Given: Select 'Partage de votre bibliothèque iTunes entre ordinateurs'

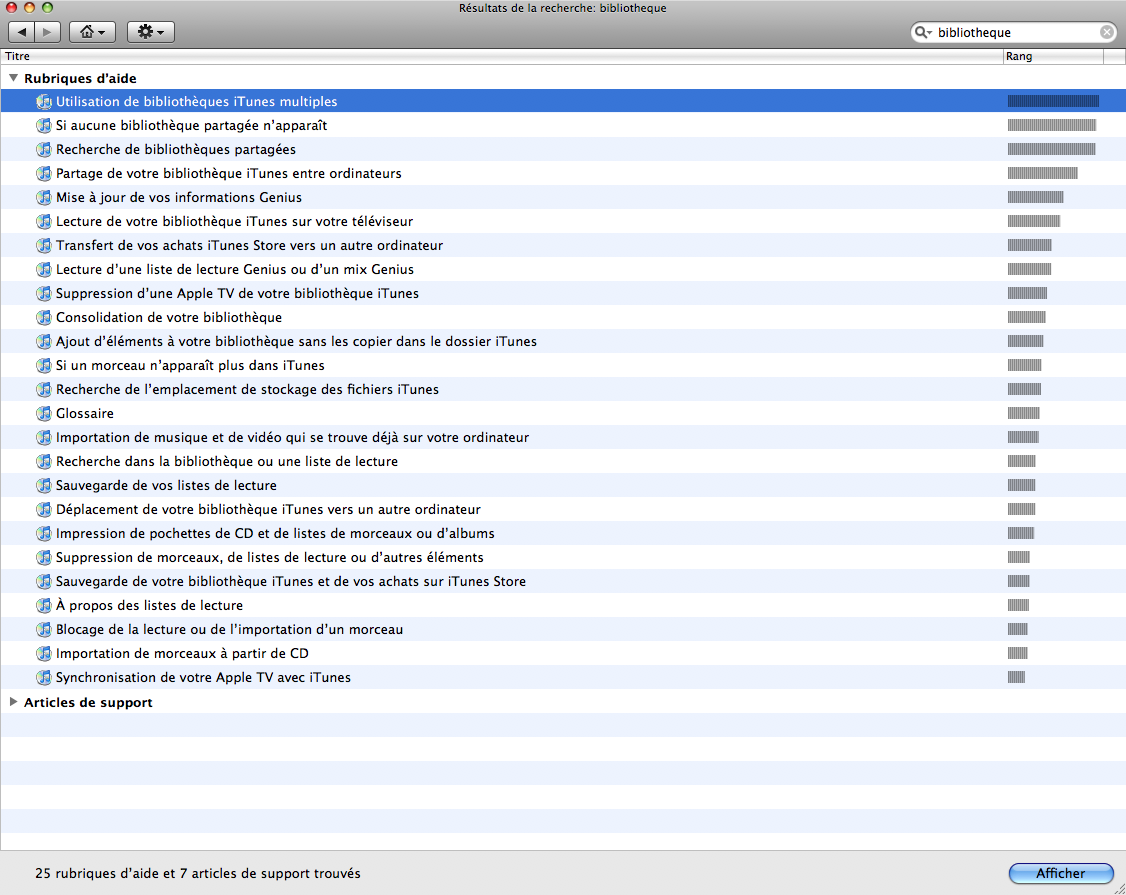Looking at the screenshot, I should (563, 173).
